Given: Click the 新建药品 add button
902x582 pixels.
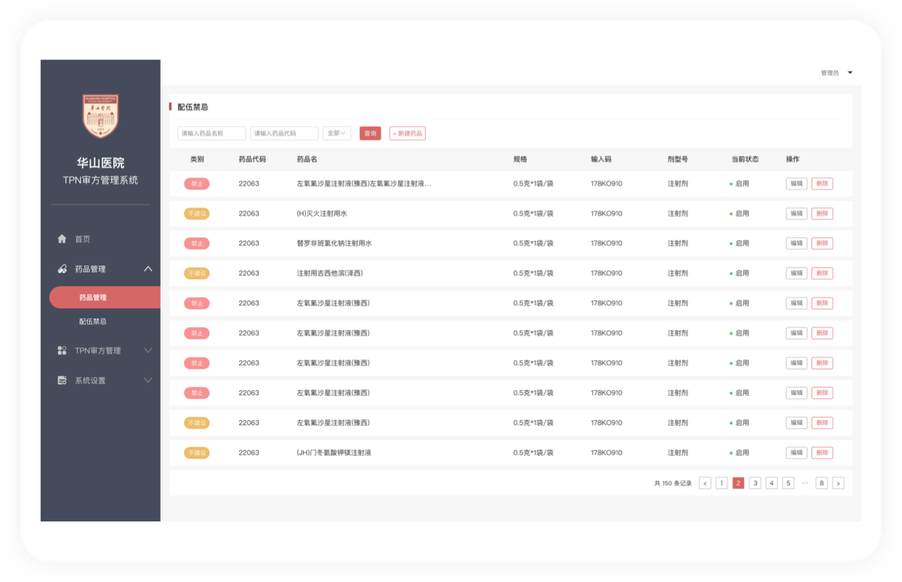Looking at the screenshot, I should (407, 133).
